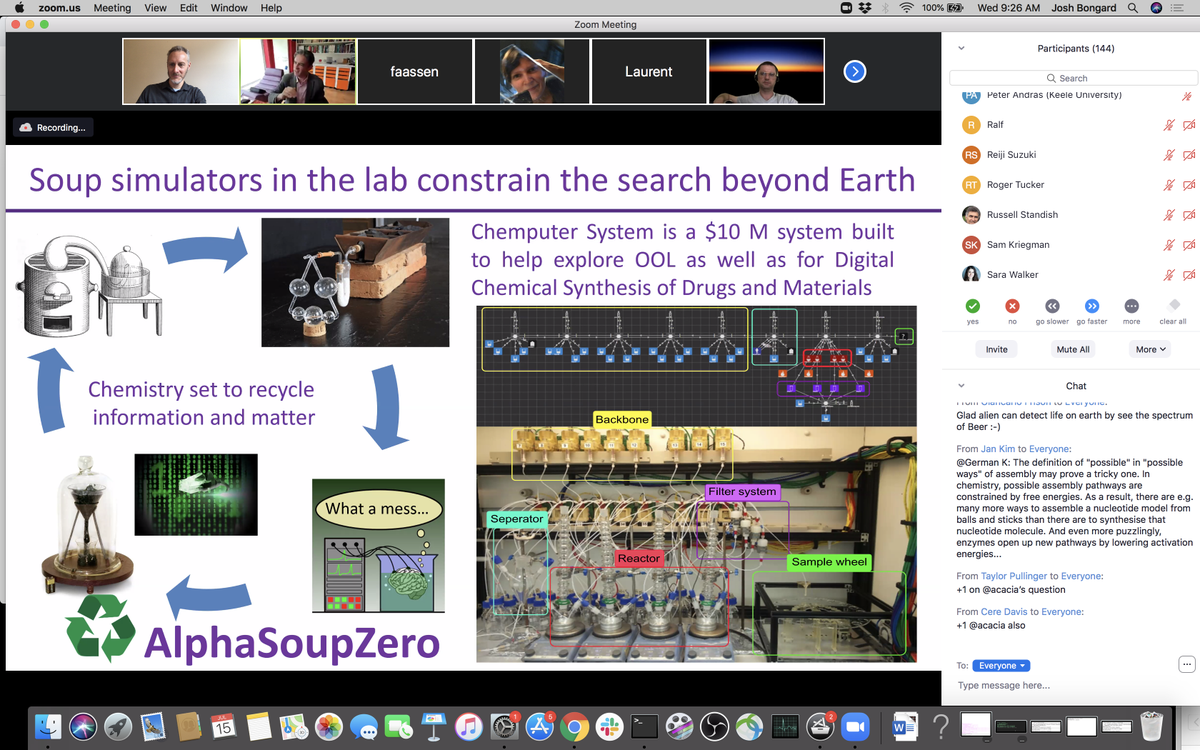Click Jan Kim's name in chat
This screenshot has width=1200, height=750.
click(998, 449)
